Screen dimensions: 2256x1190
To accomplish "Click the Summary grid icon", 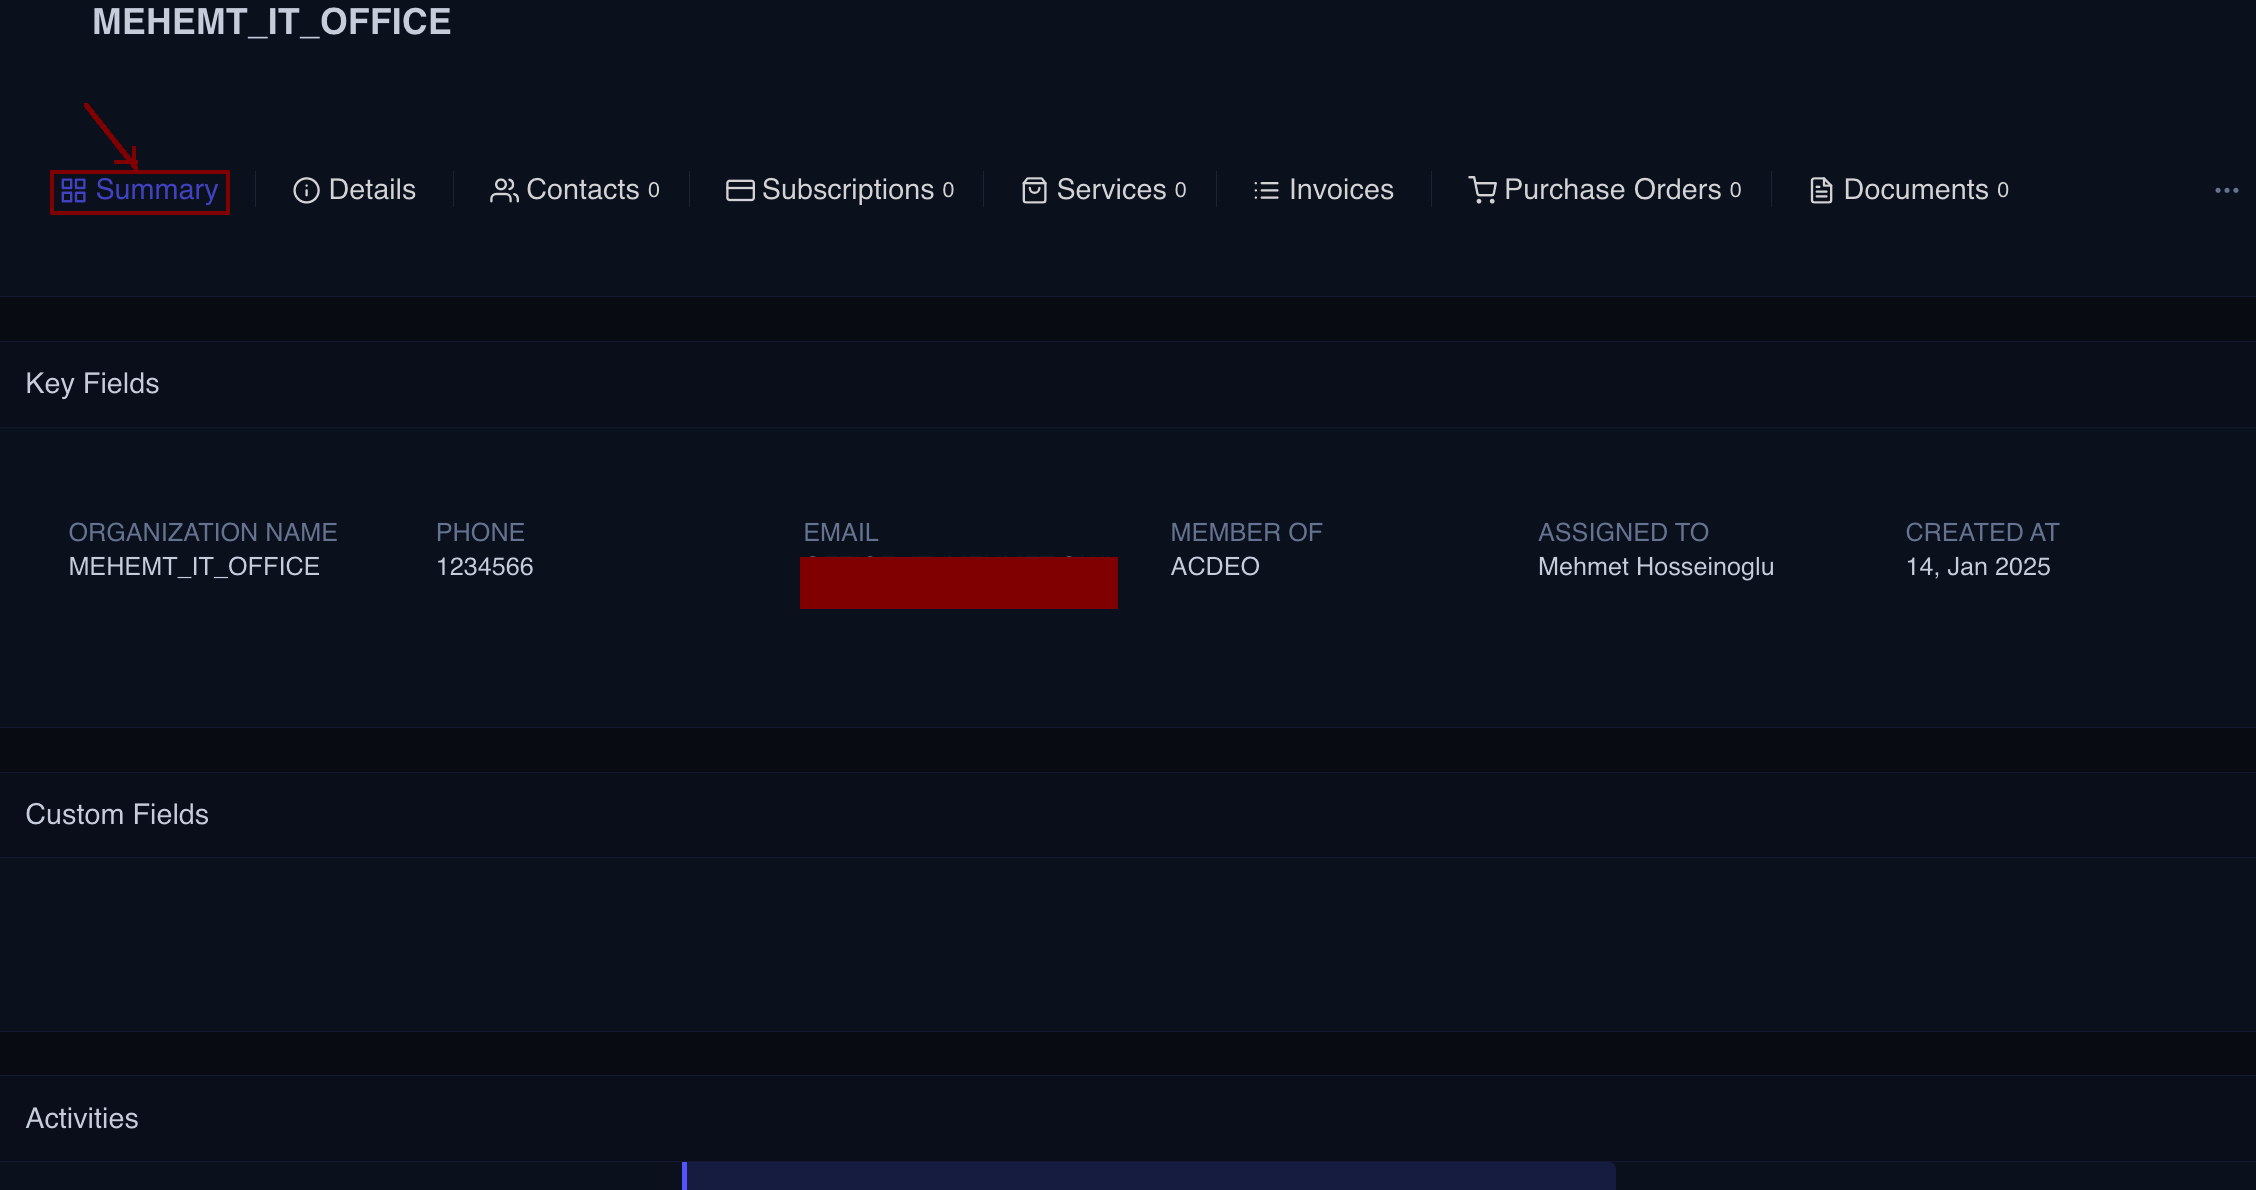I will [73, 190].
